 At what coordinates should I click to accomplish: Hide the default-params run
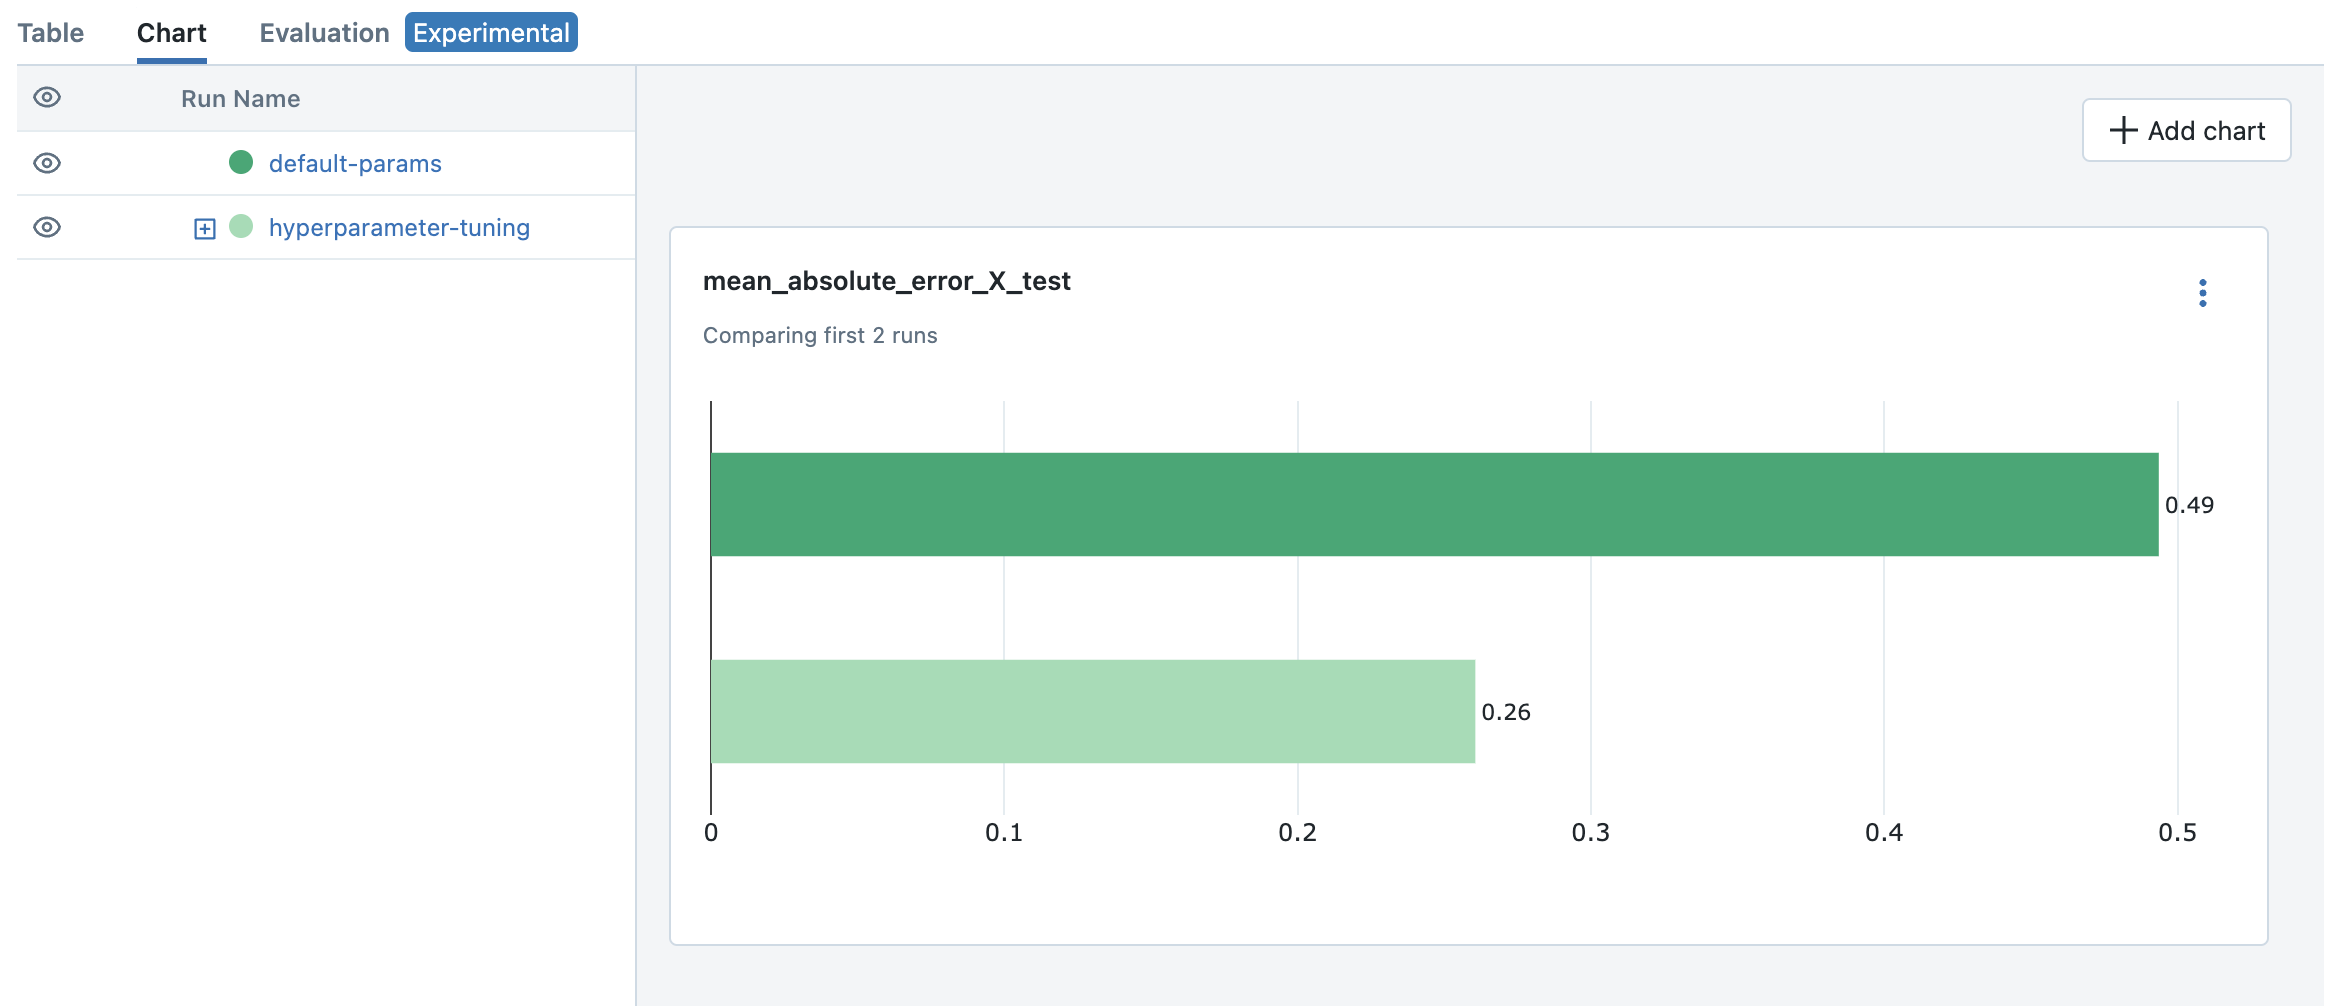click(x=47, y=163)
